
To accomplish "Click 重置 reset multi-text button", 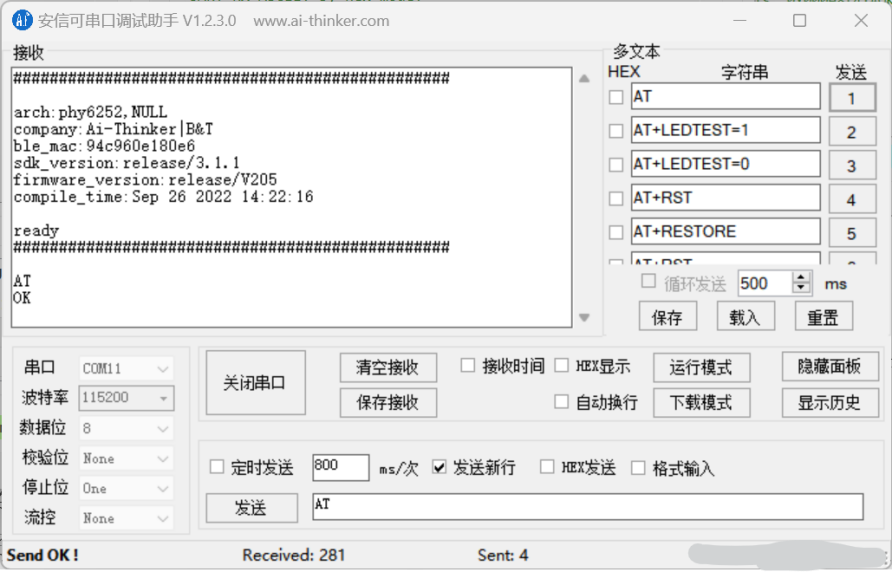I will click(x=824, y=317).
